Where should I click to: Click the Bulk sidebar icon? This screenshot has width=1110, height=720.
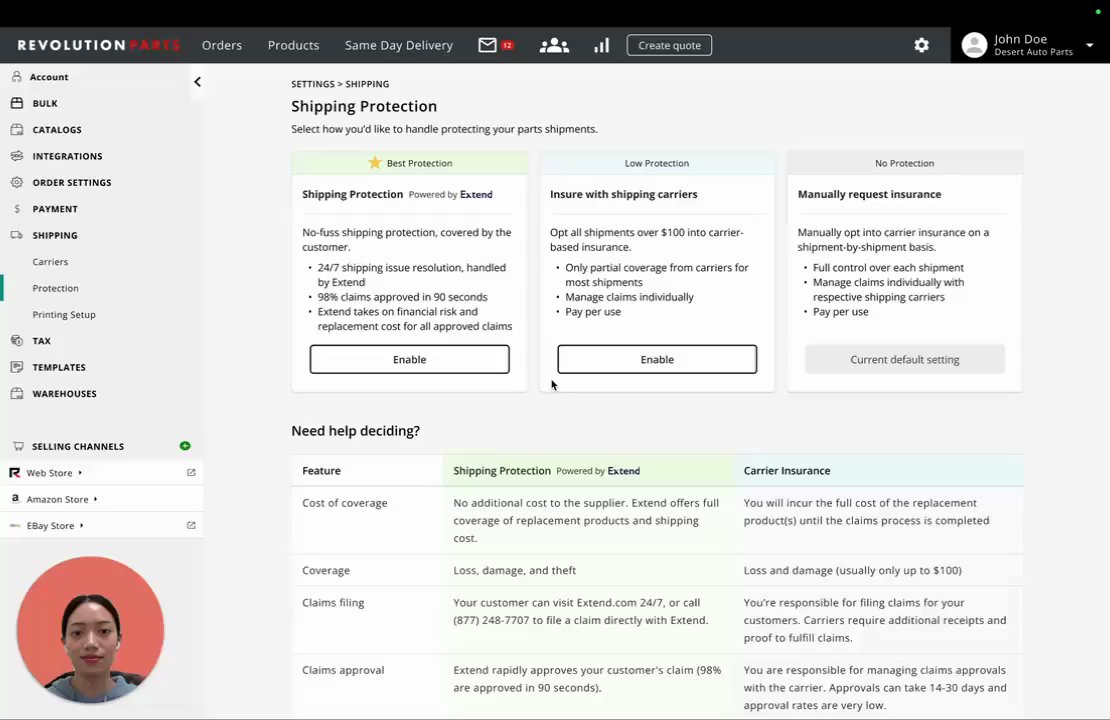click(17, 103)
